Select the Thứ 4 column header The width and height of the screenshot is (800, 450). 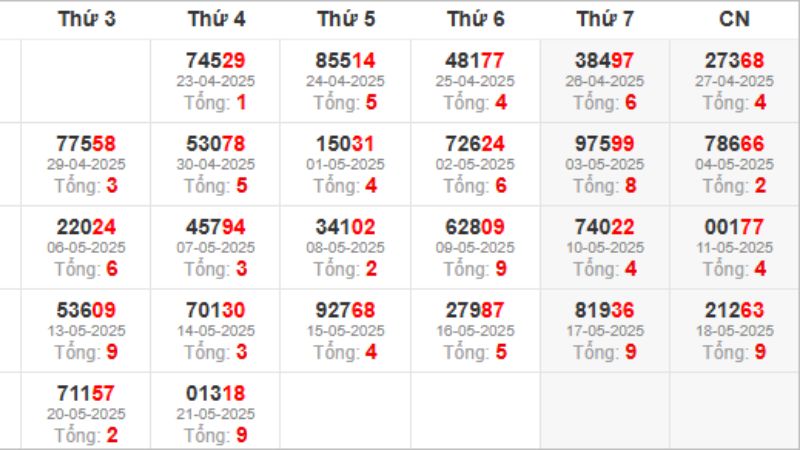click(216, 19)
